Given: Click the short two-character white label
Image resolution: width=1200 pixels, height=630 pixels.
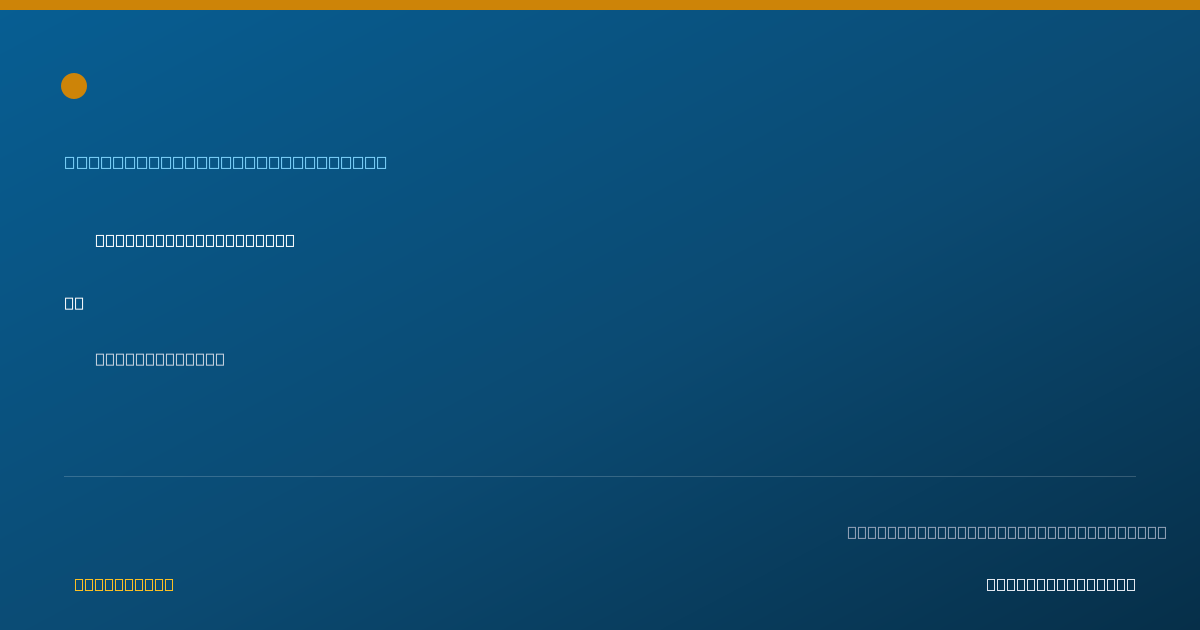Looking at the screenshot, I should coord(74,303).
